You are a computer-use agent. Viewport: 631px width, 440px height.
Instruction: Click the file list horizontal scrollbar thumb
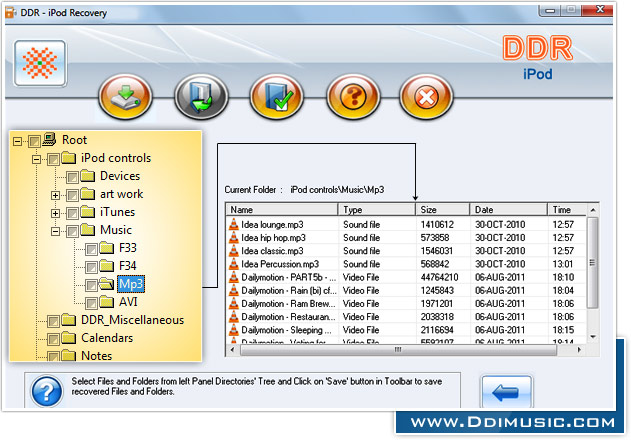[x=398, y=350]
